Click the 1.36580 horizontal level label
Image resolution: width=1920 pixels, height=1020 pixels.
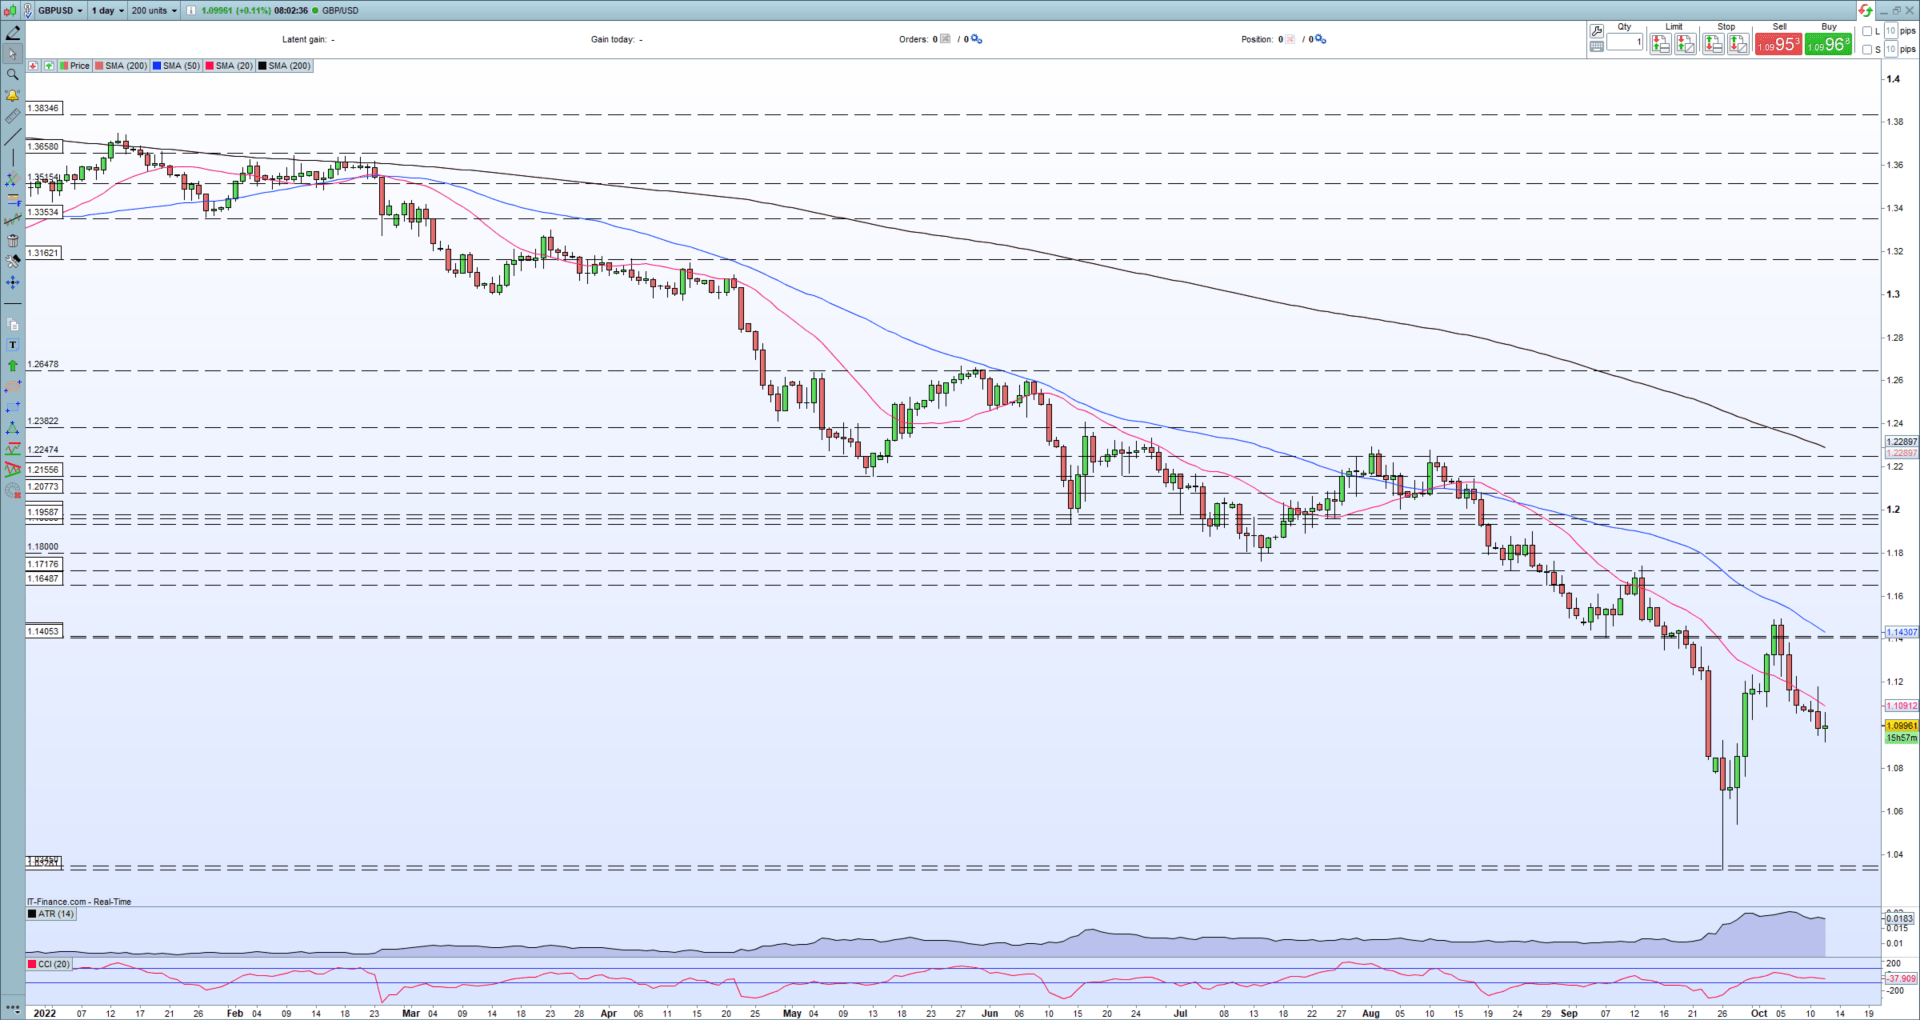43,147
